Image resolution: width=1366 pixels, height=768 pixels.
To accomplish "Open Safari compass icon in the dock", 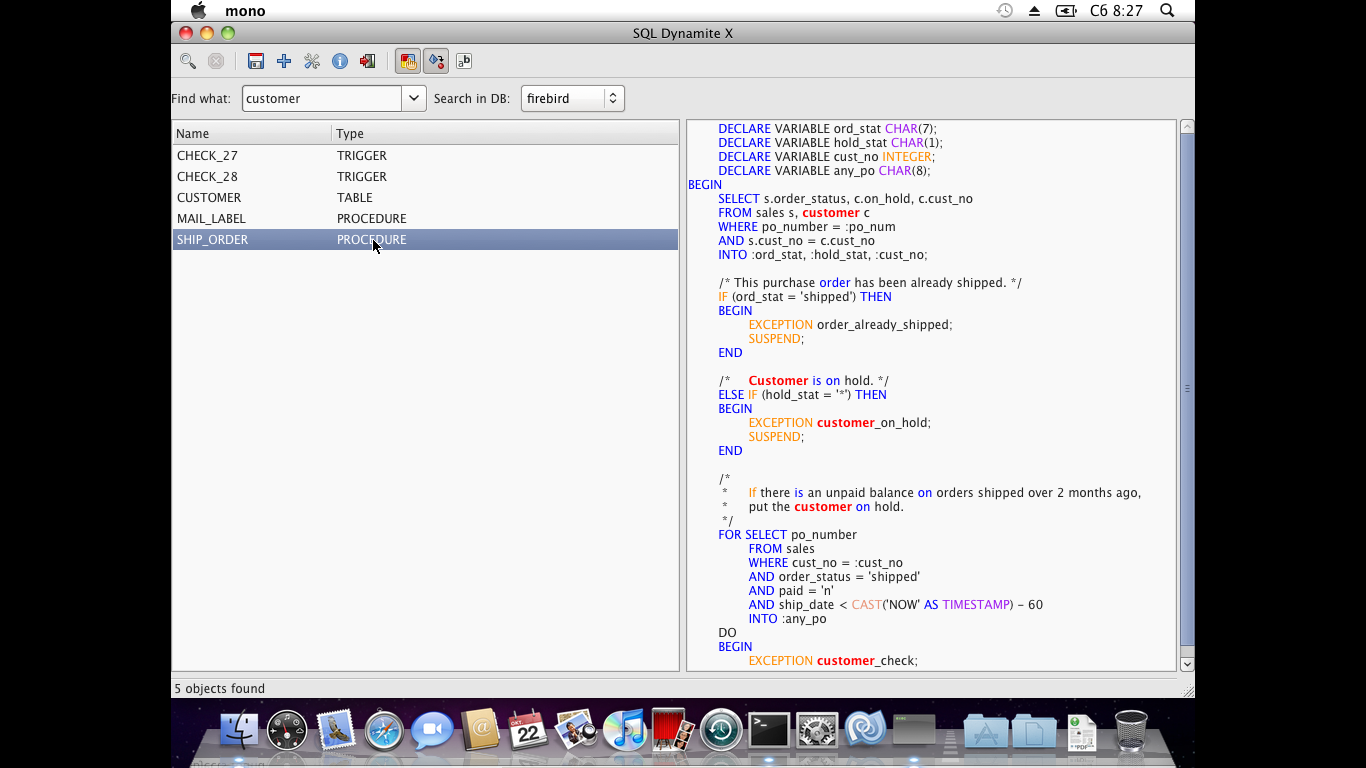I will click(x=383, y=731).
